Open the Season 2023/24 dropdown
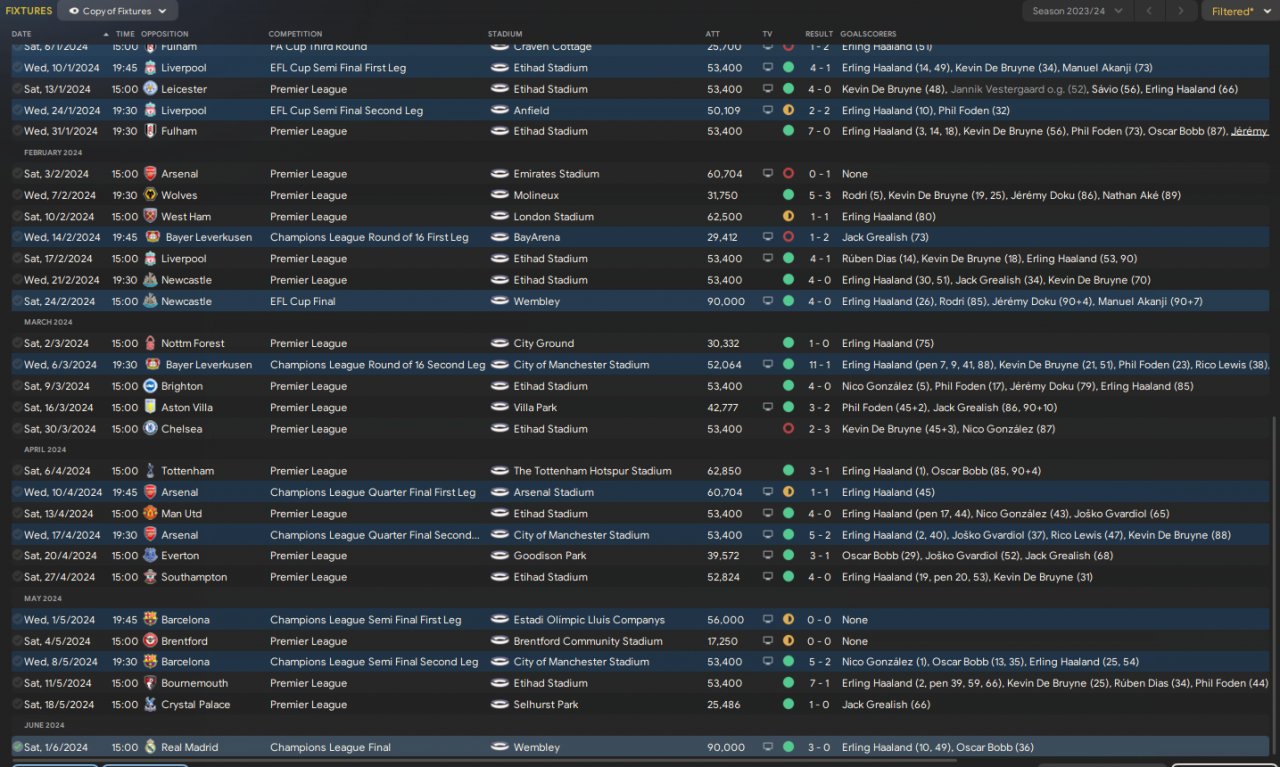This screenshot has height=767, width=1280. tap(1077, 11)
